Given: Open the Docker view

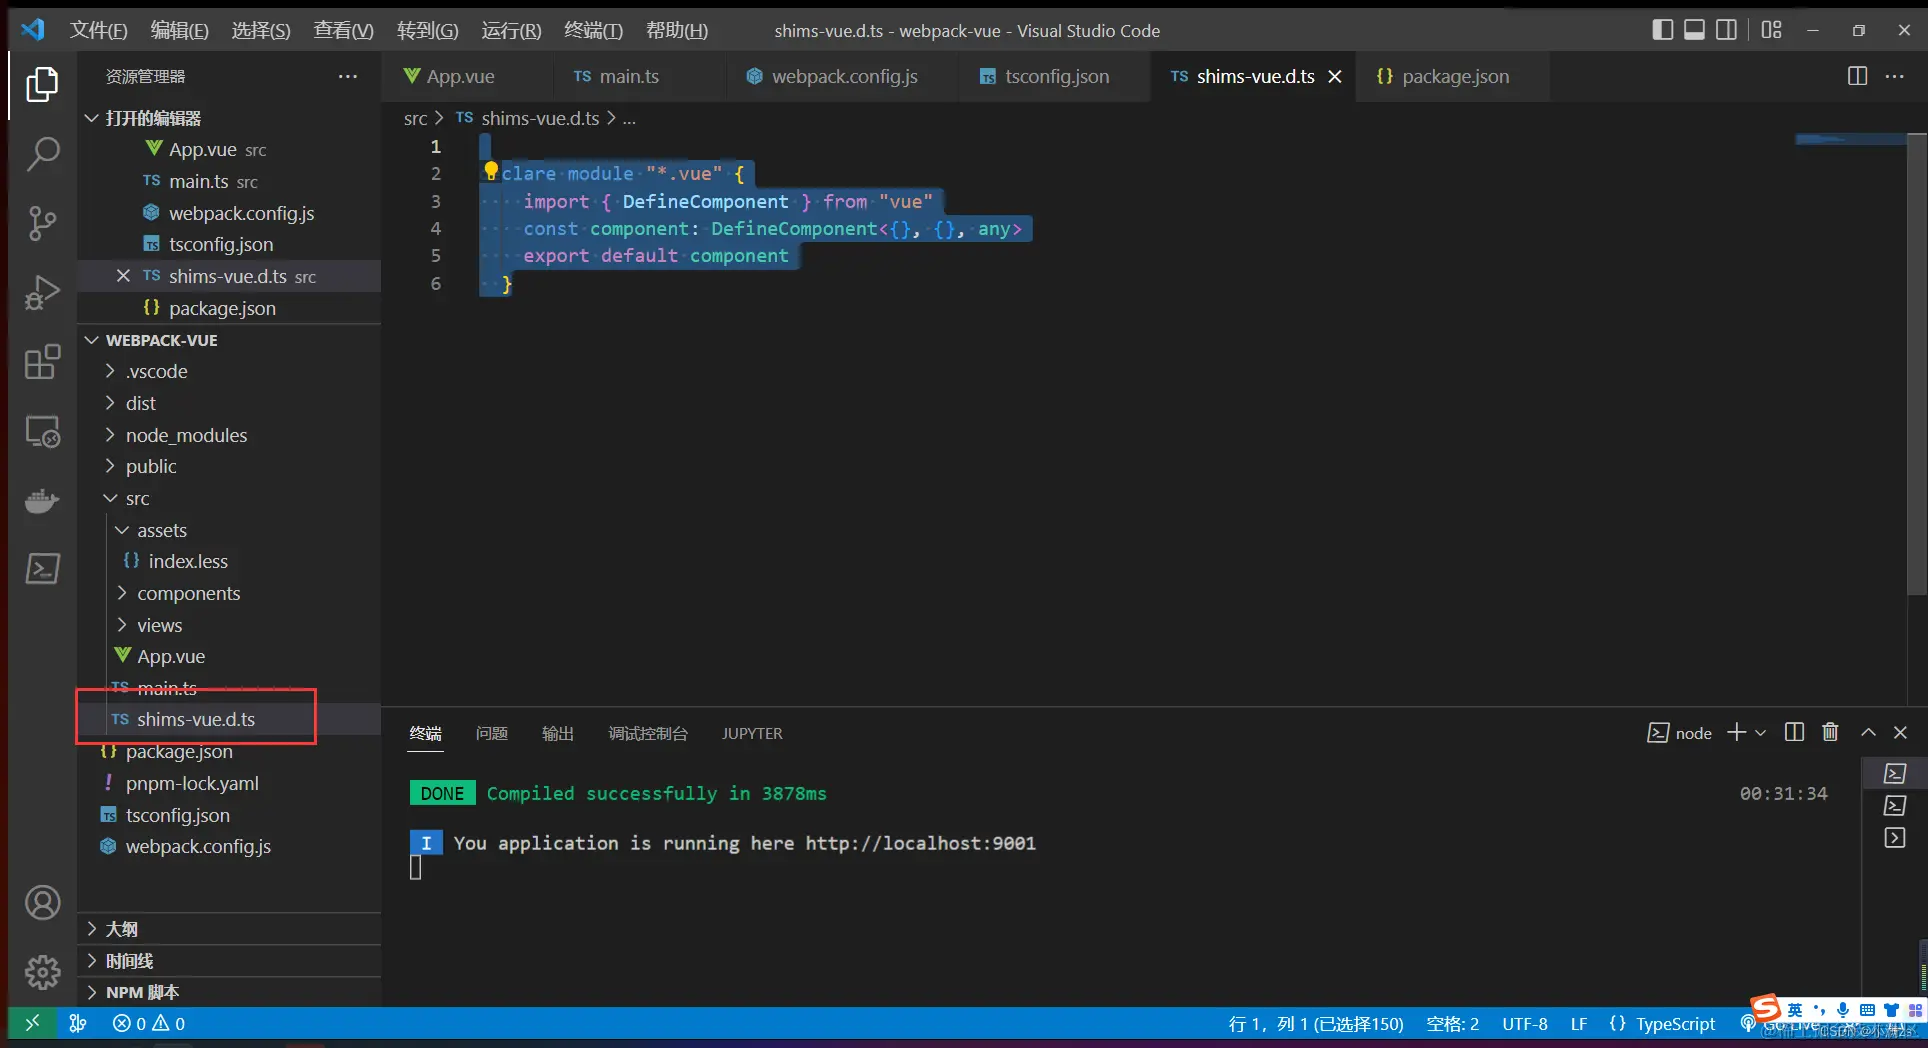Looking at the screenshot, I should [42, 500].
